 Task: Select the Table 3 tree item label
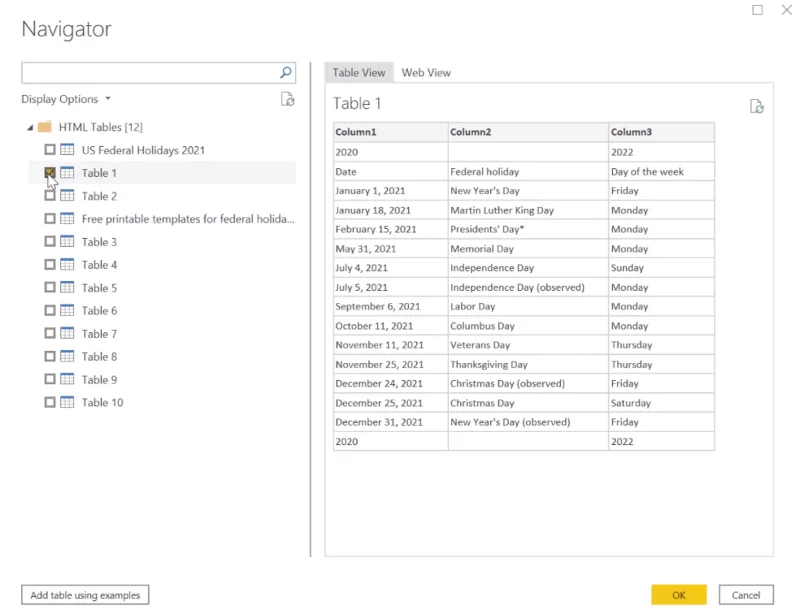[99, 242]
